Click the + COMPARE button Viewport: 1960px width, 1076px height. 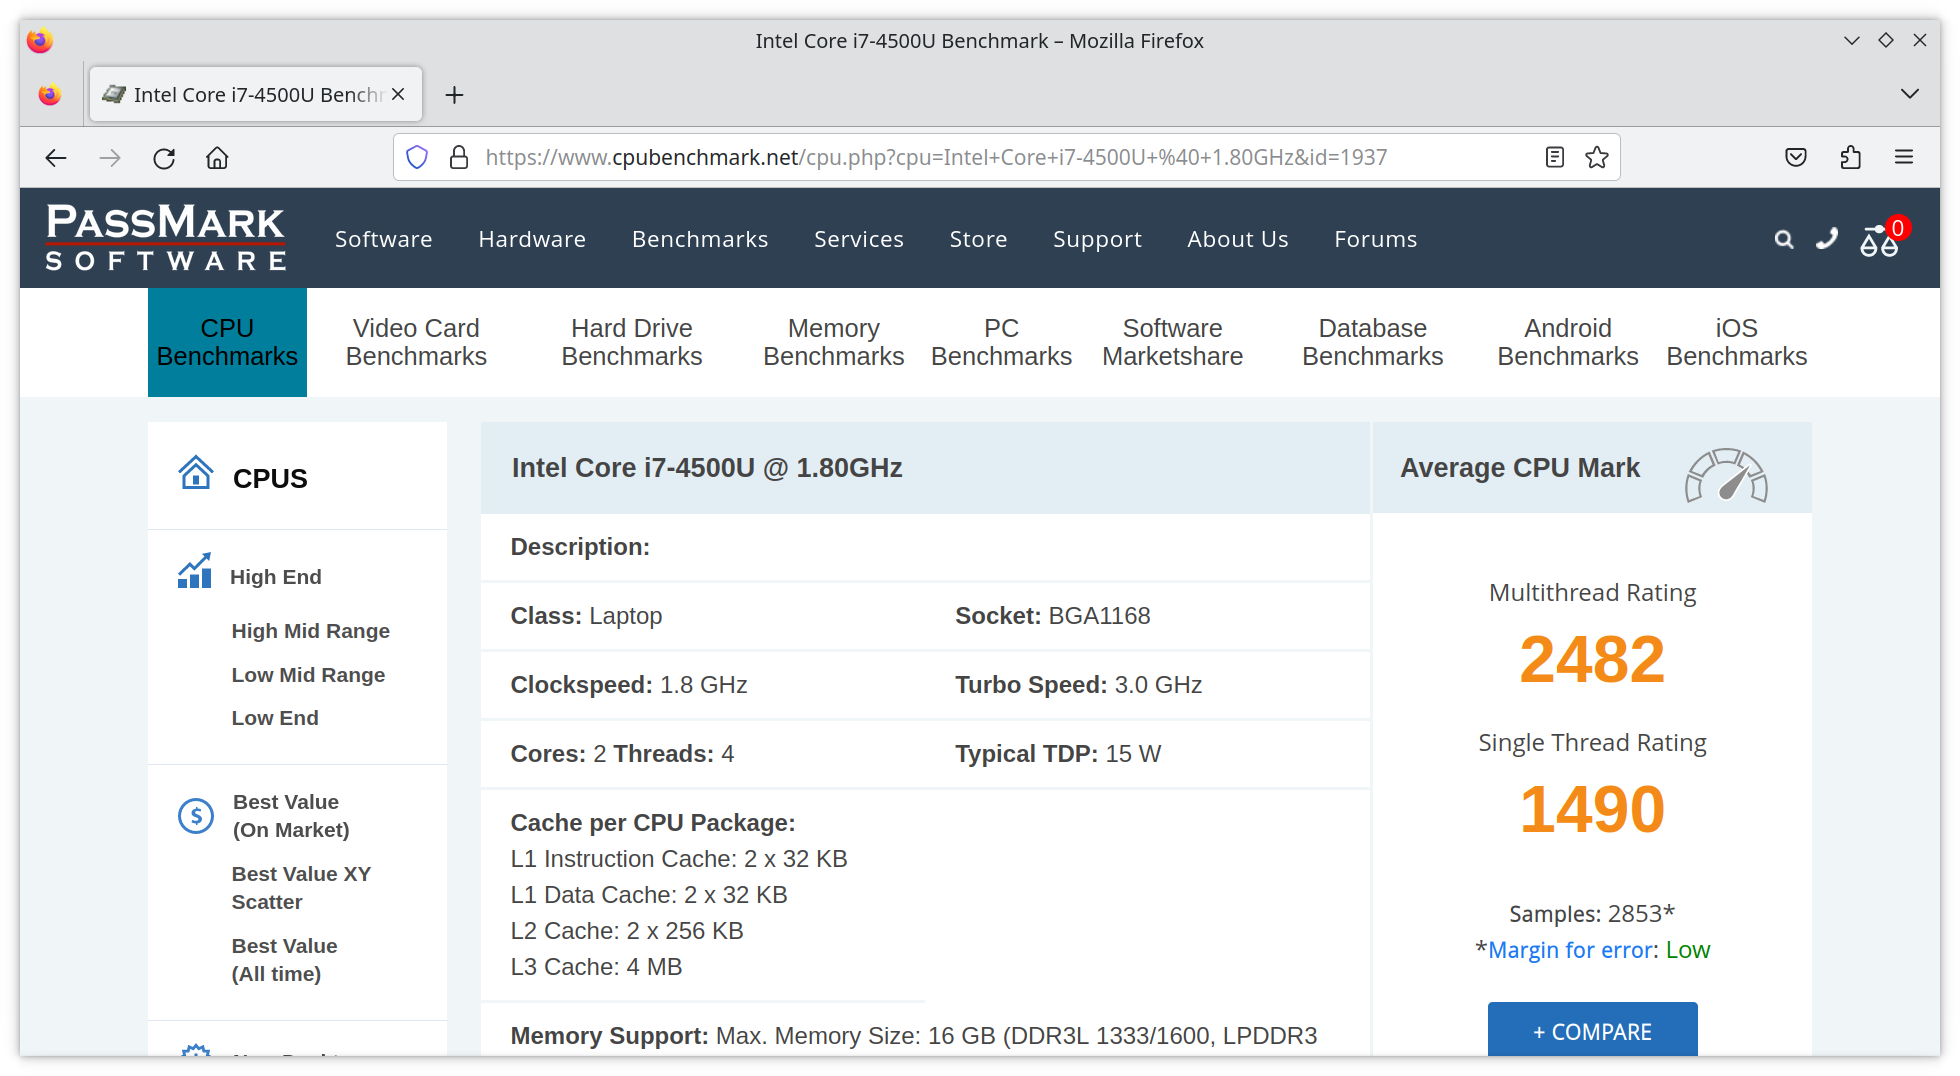coord(1592,1030)
